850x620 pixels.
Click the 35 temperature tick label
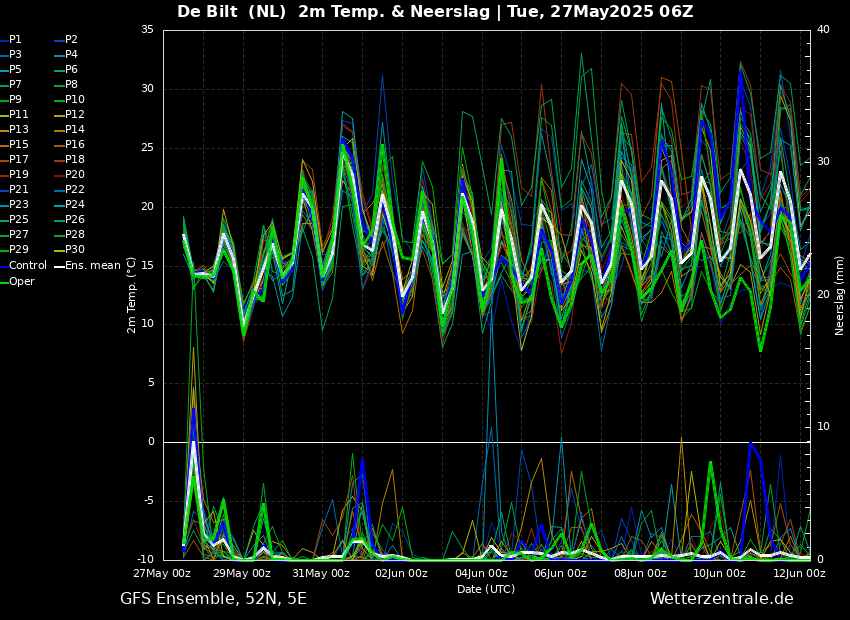click(147, 30)
